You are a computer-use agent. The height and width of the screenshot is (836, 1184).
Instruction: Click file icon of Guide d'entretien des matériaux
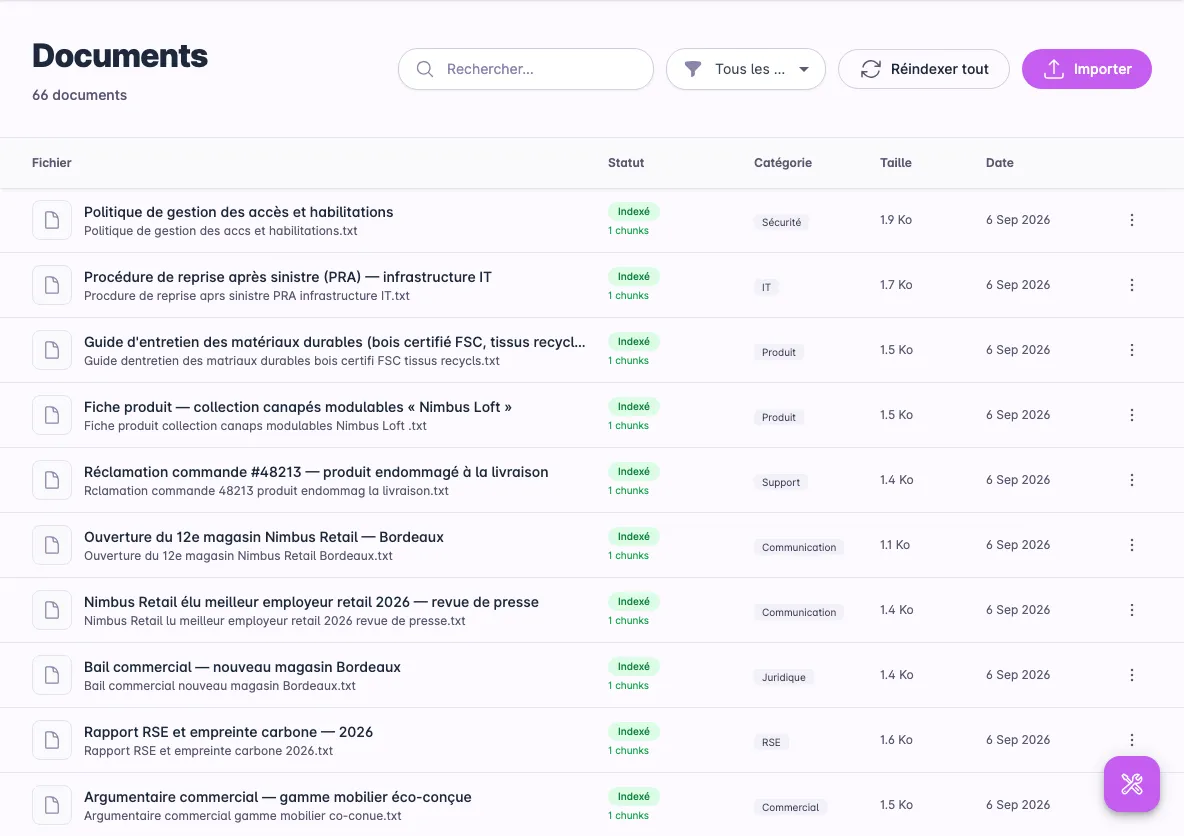click(x=52, y=350)
